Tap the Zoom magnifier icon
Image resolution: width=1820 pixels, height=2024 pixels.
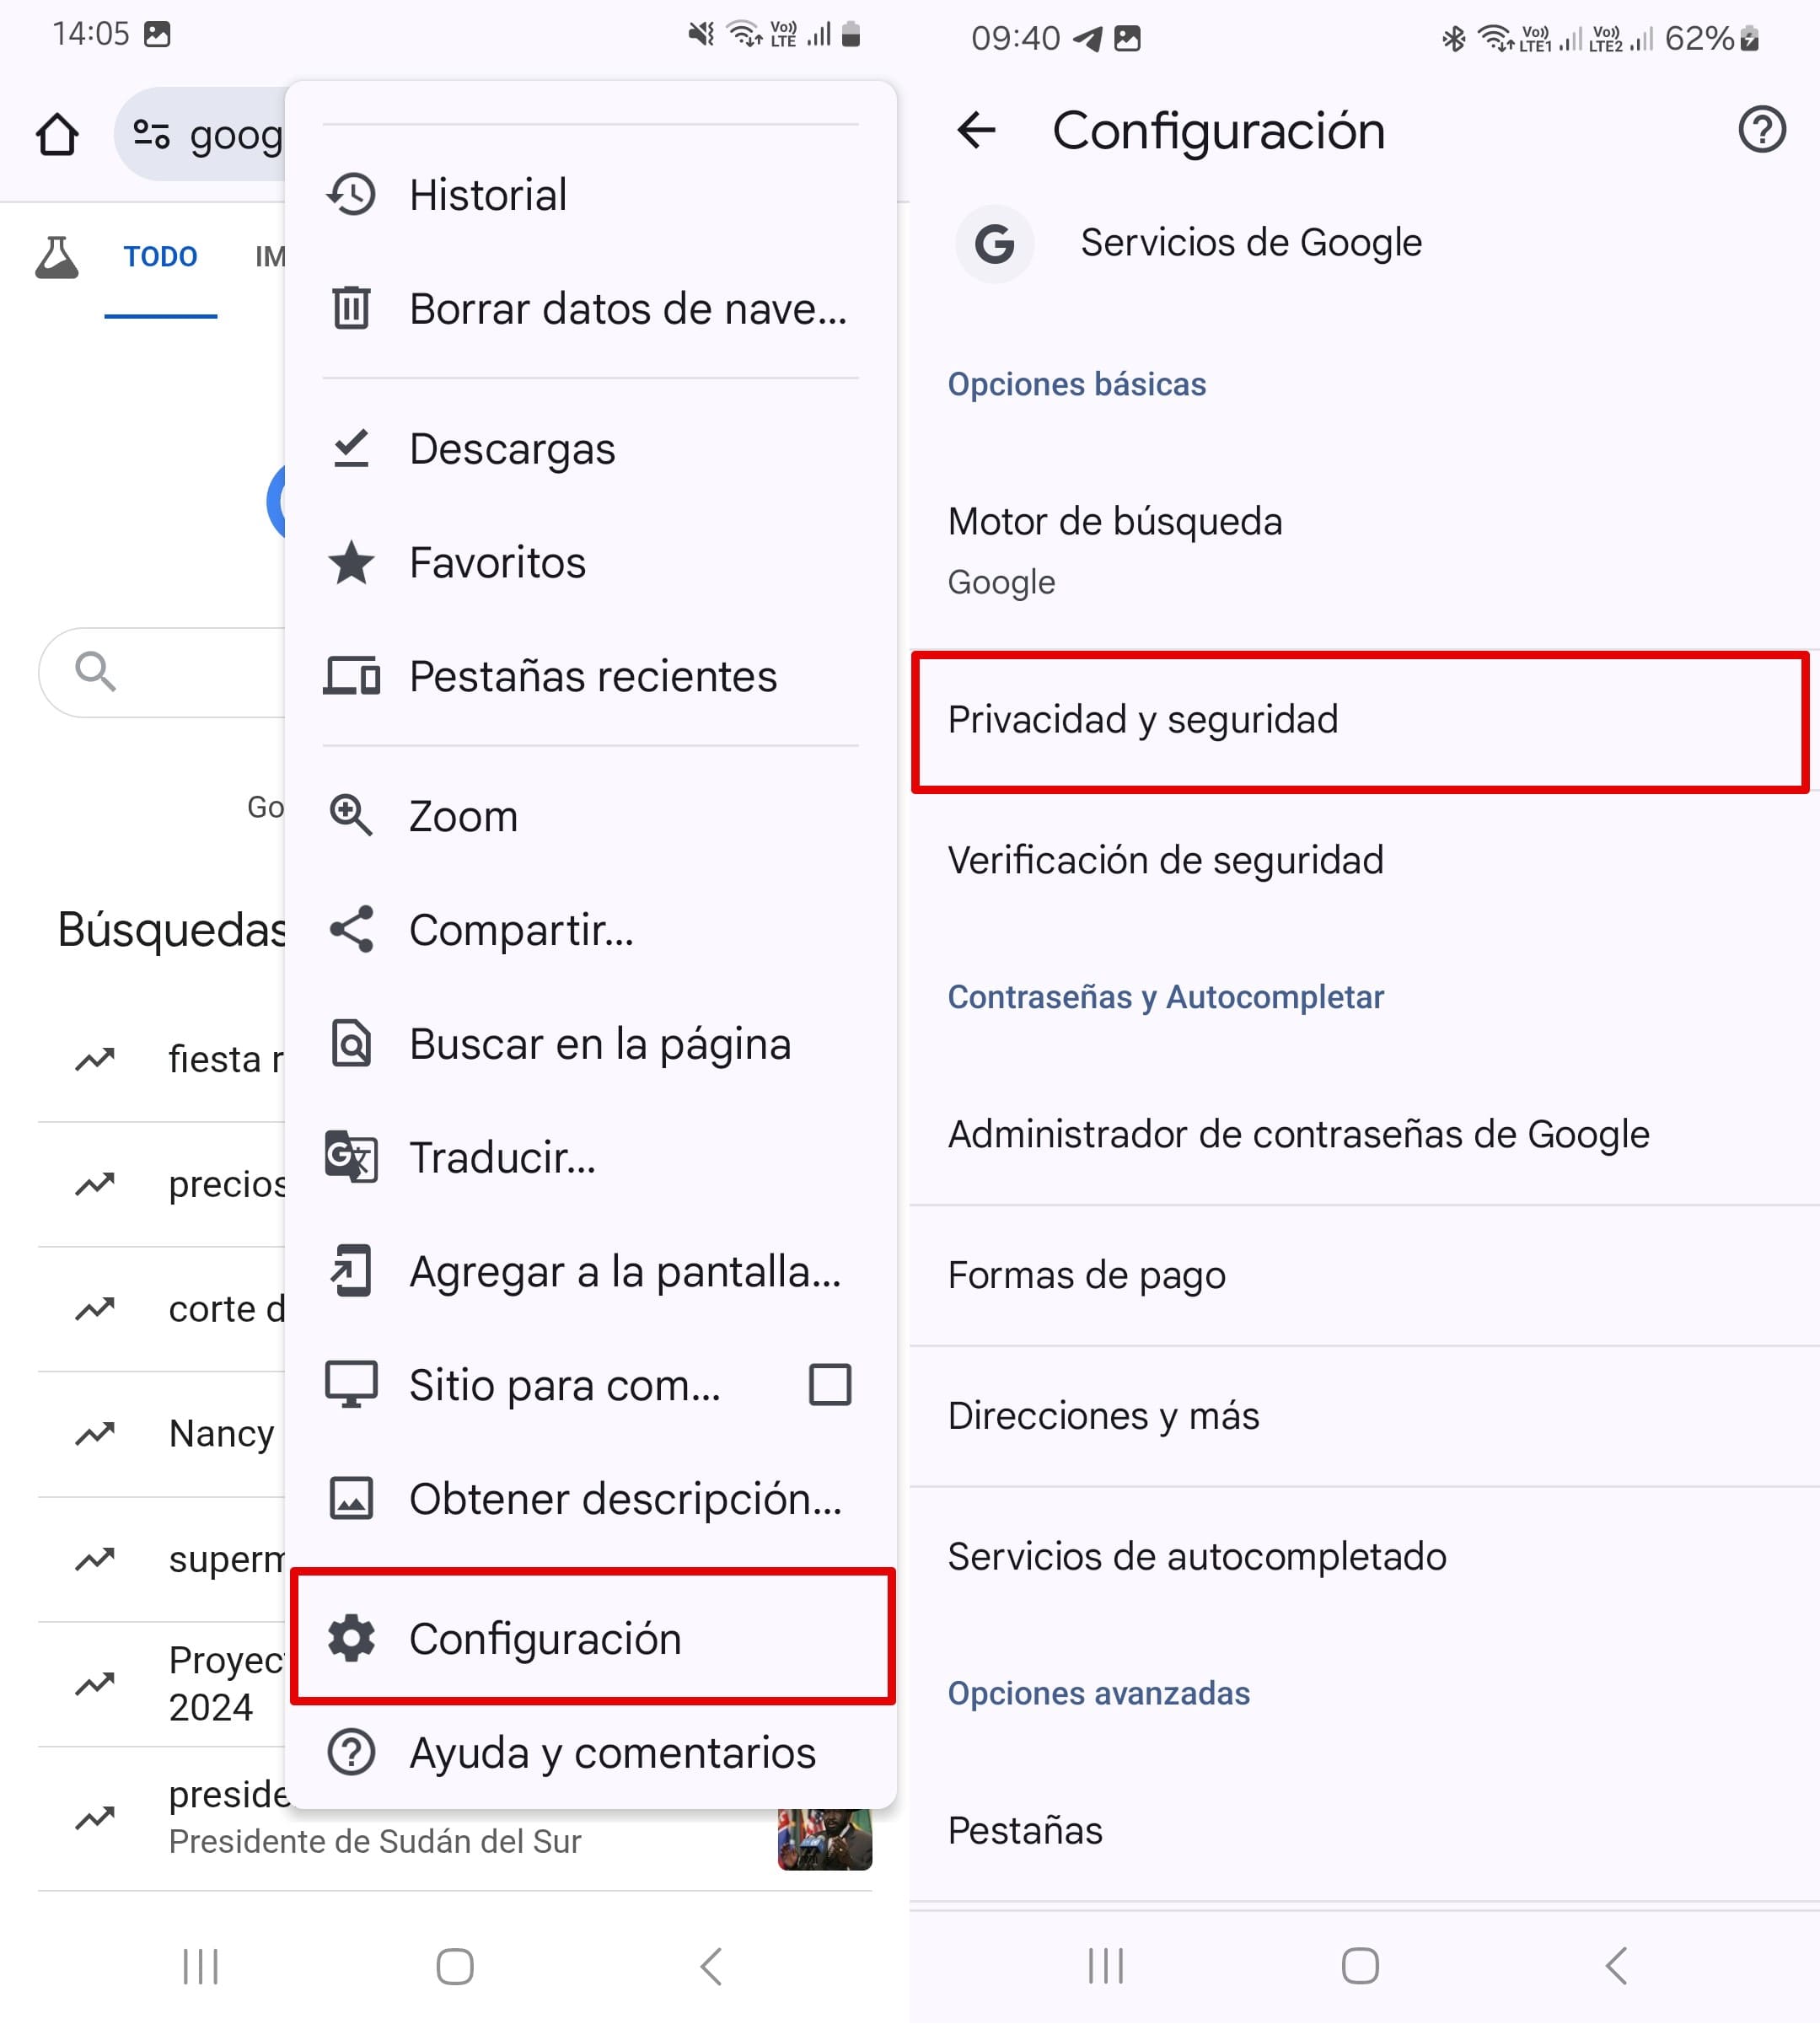pyautogui.click(x=351, y=815)
